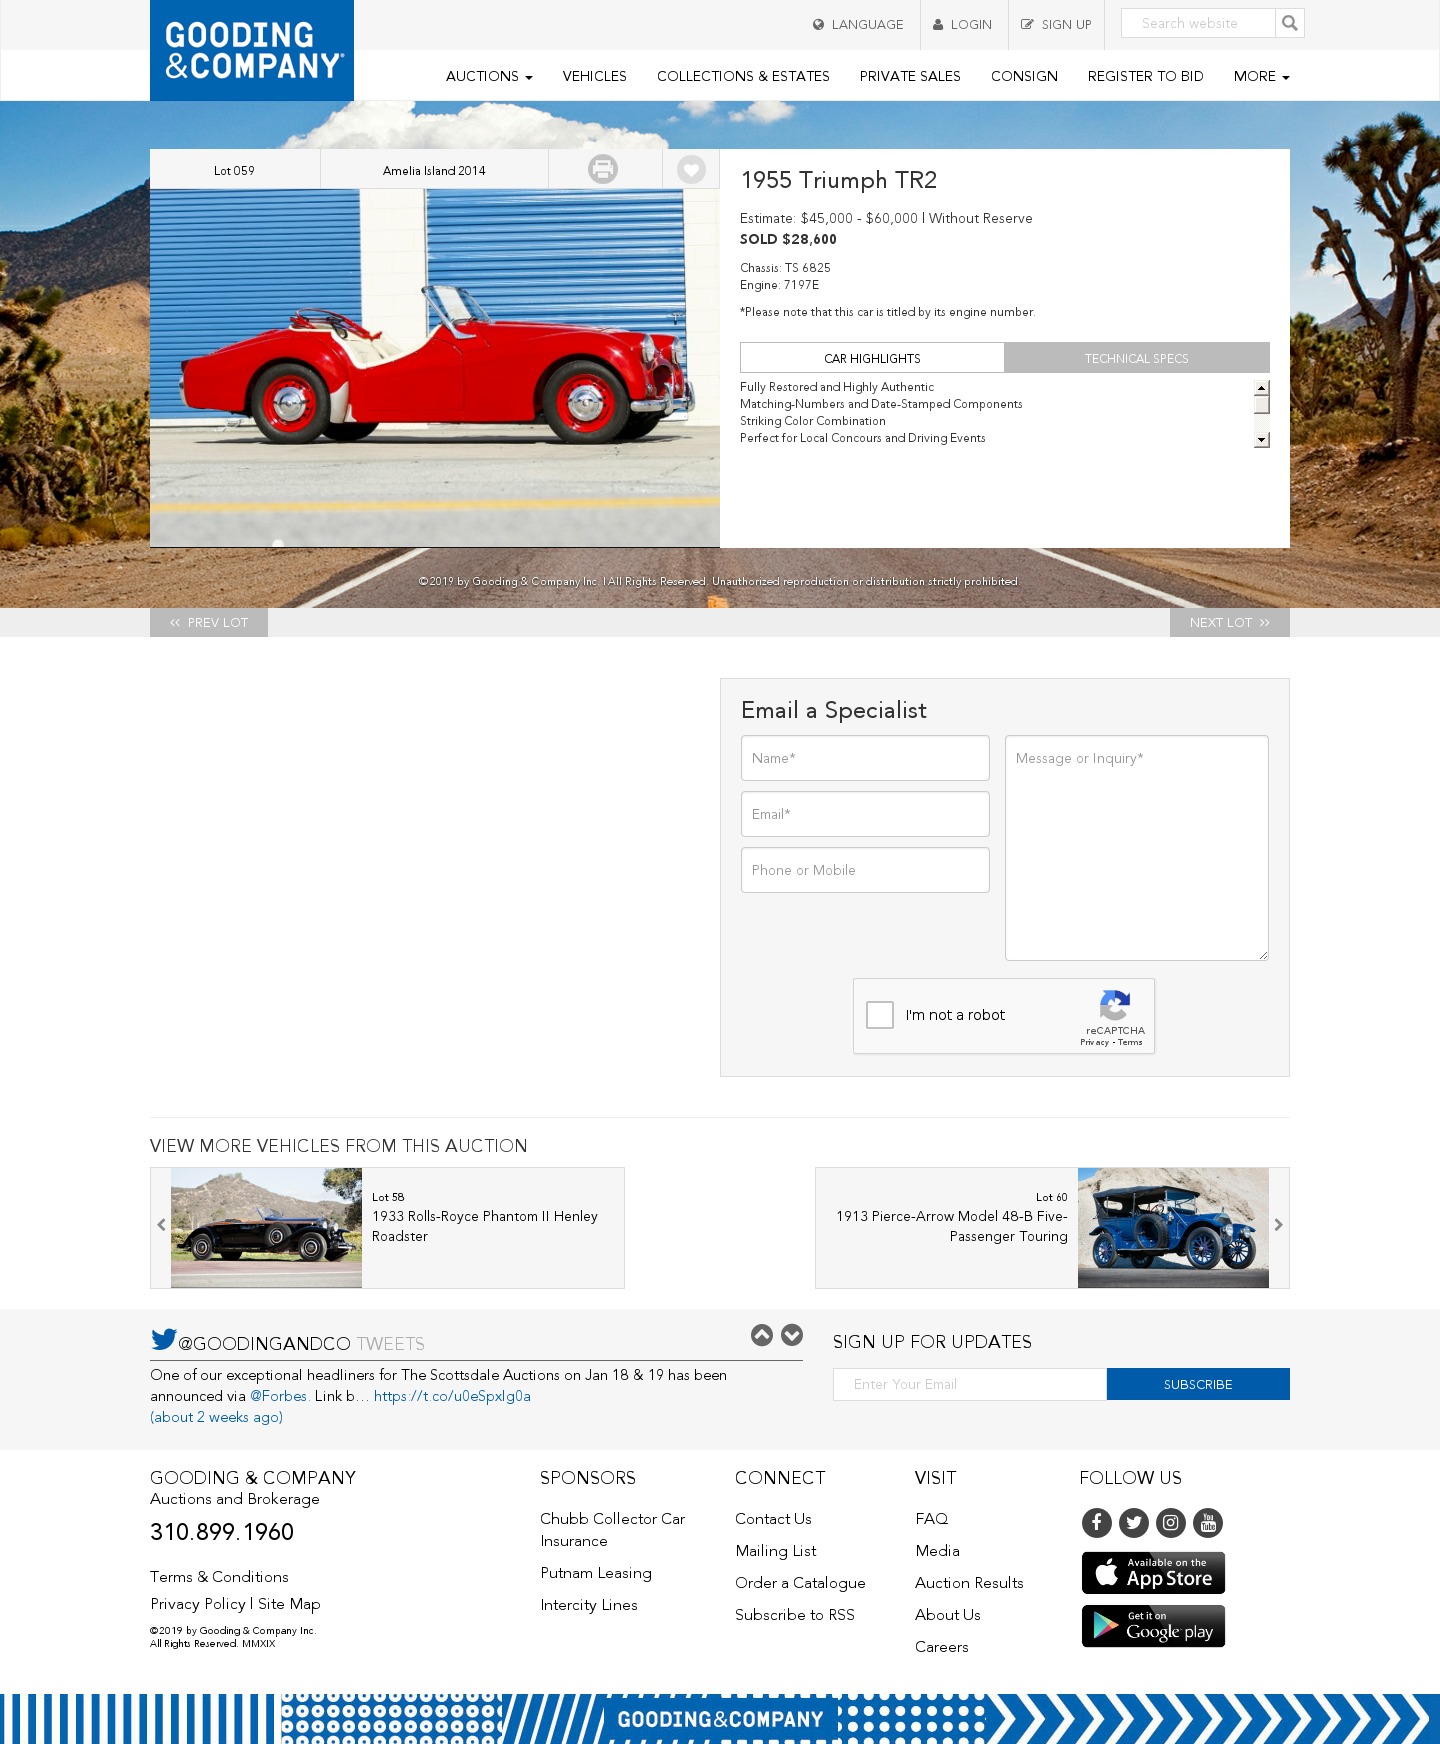Click the Message or Inquiry text area
Viewport: 1440px width, 1744px height.
point(1137,848)
